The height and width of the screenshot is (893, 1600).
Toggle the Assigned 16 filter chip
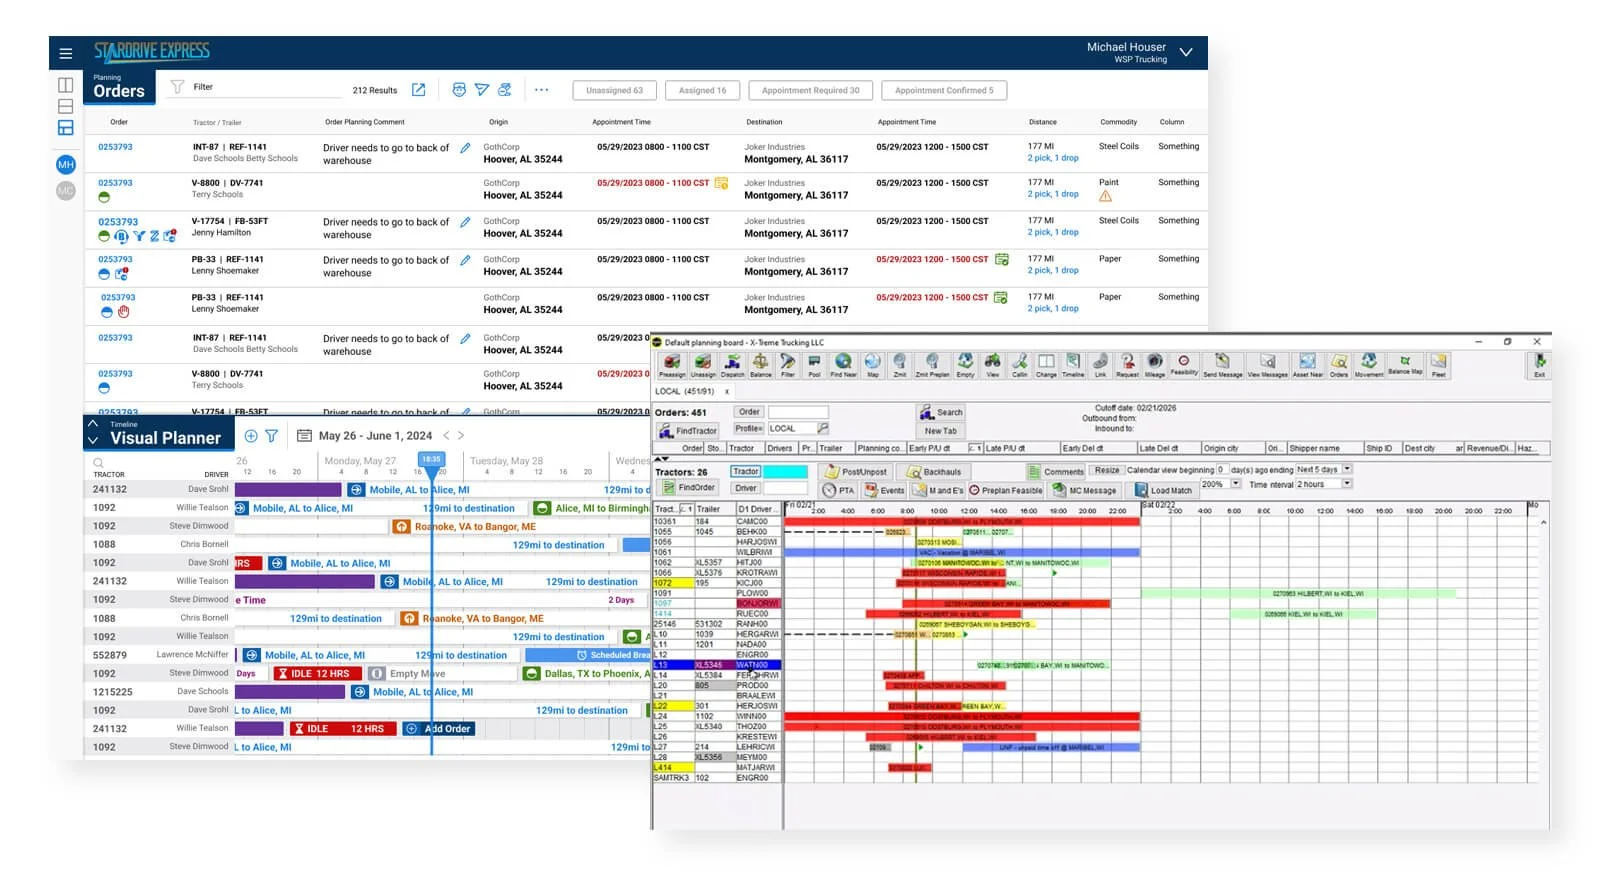(x=702, y=90)
